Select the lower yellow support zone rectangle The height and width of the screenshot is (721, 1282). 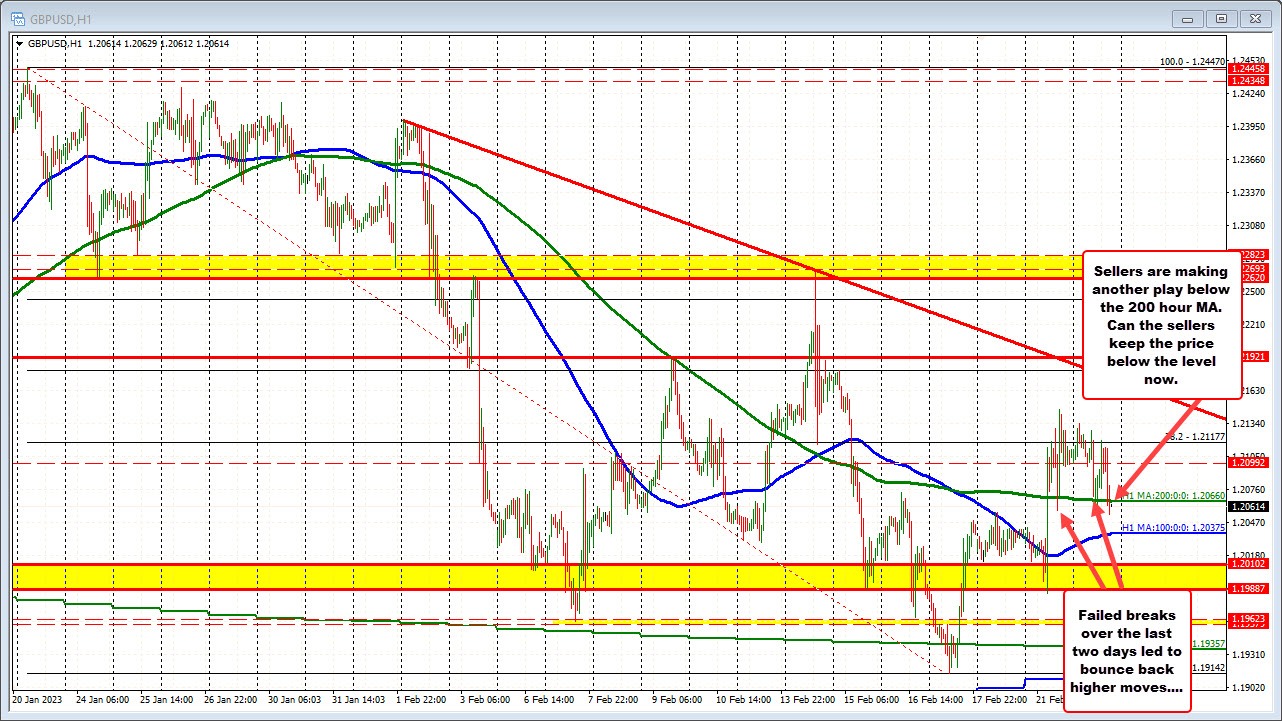point(400,578)
